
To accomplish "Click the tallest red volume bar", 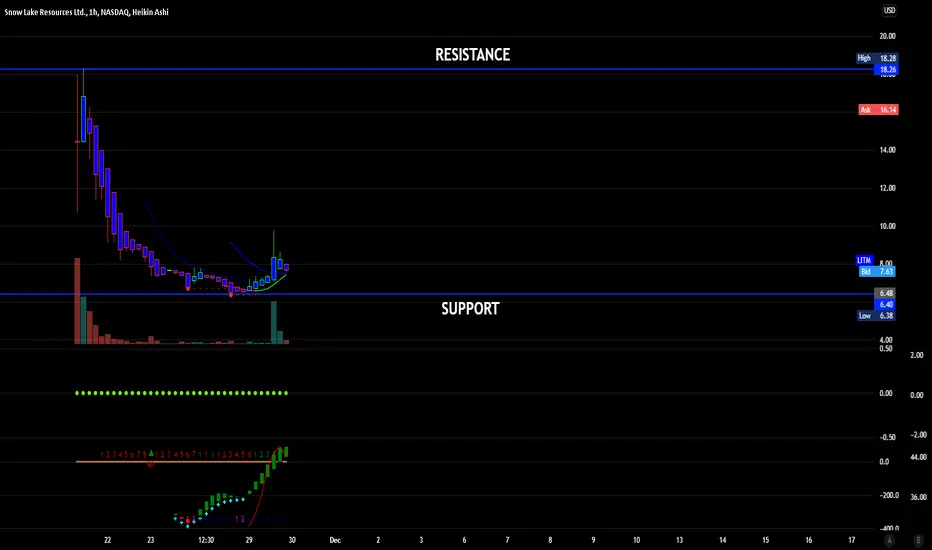I will click(77, 301).
